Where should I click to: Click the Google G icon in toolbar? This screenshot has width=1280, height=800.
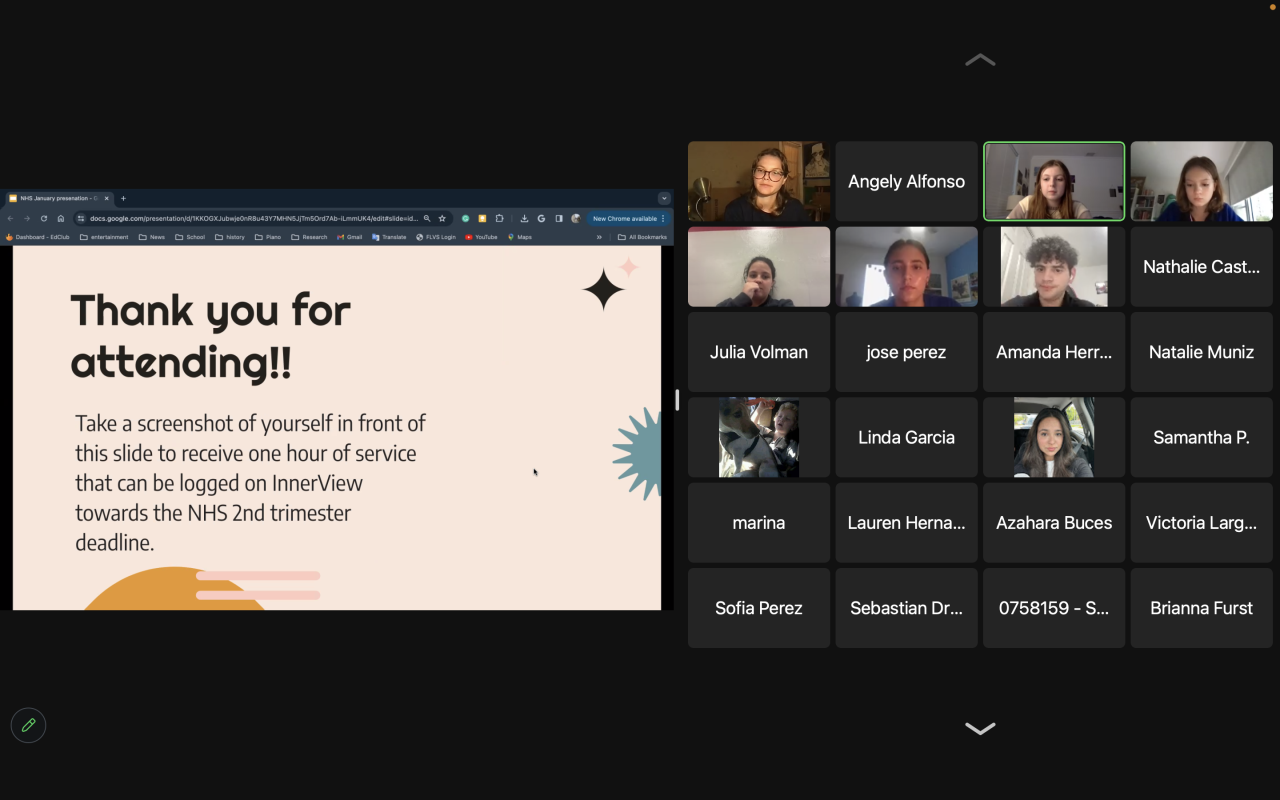click(x=541, y=218)
